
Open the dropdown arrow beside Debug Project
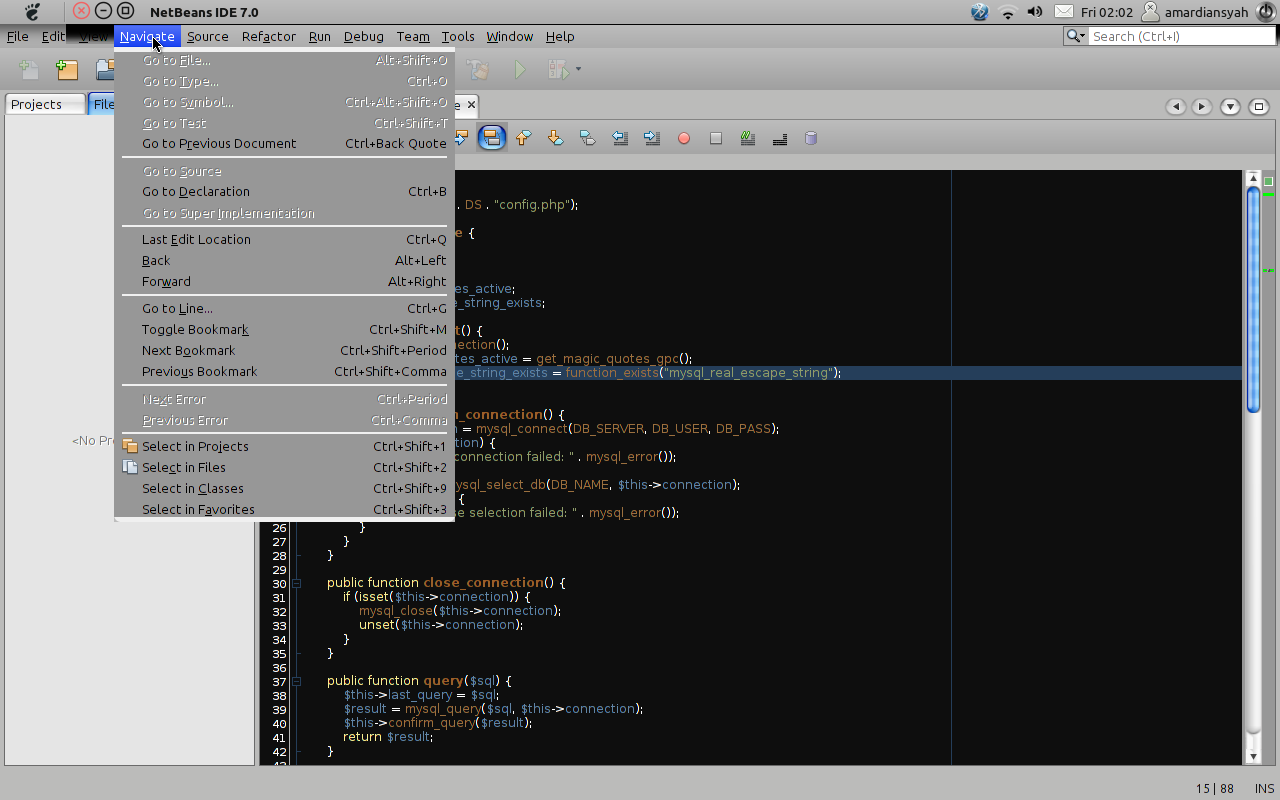578,70
